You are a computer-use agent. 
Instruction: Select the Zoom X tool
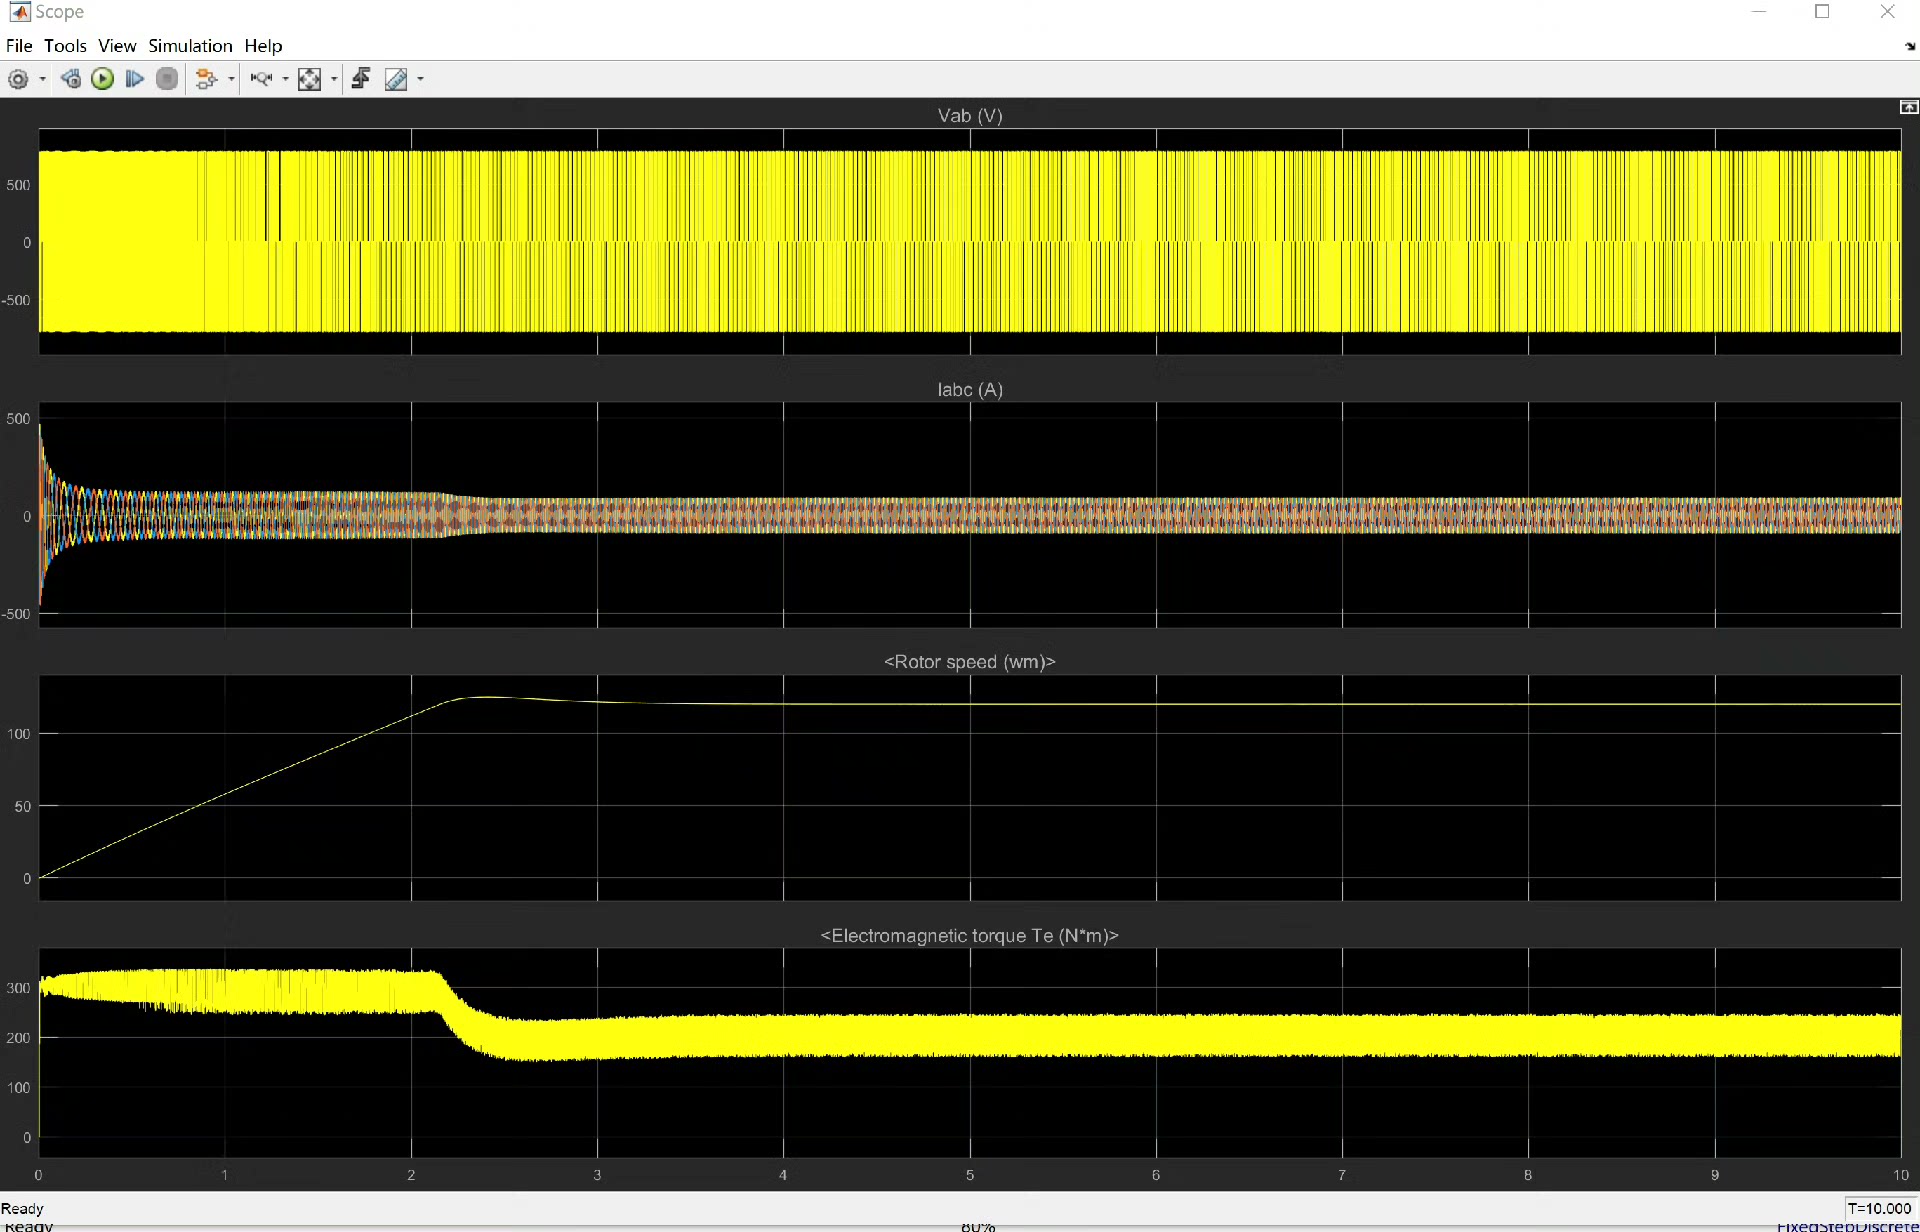261,79
